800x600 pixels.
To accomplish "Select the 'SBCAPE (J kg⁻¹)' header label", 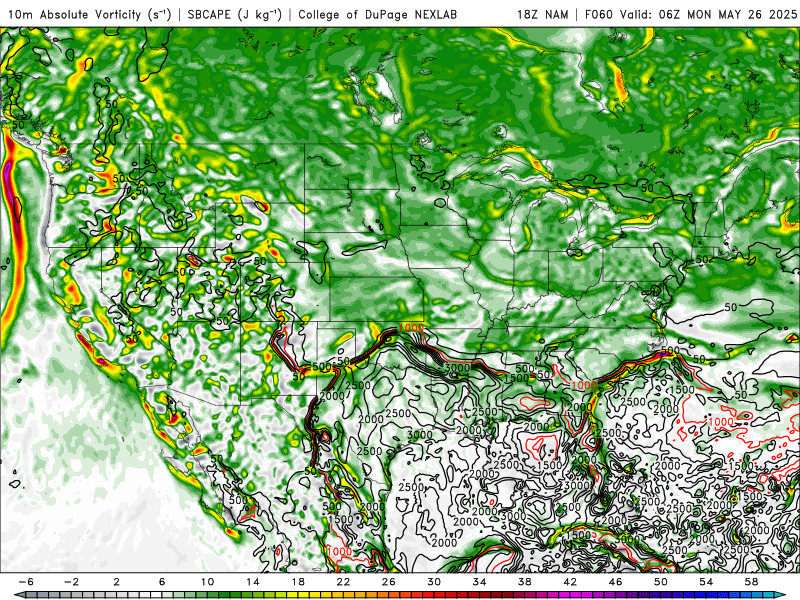I will [x=235, y=14].
